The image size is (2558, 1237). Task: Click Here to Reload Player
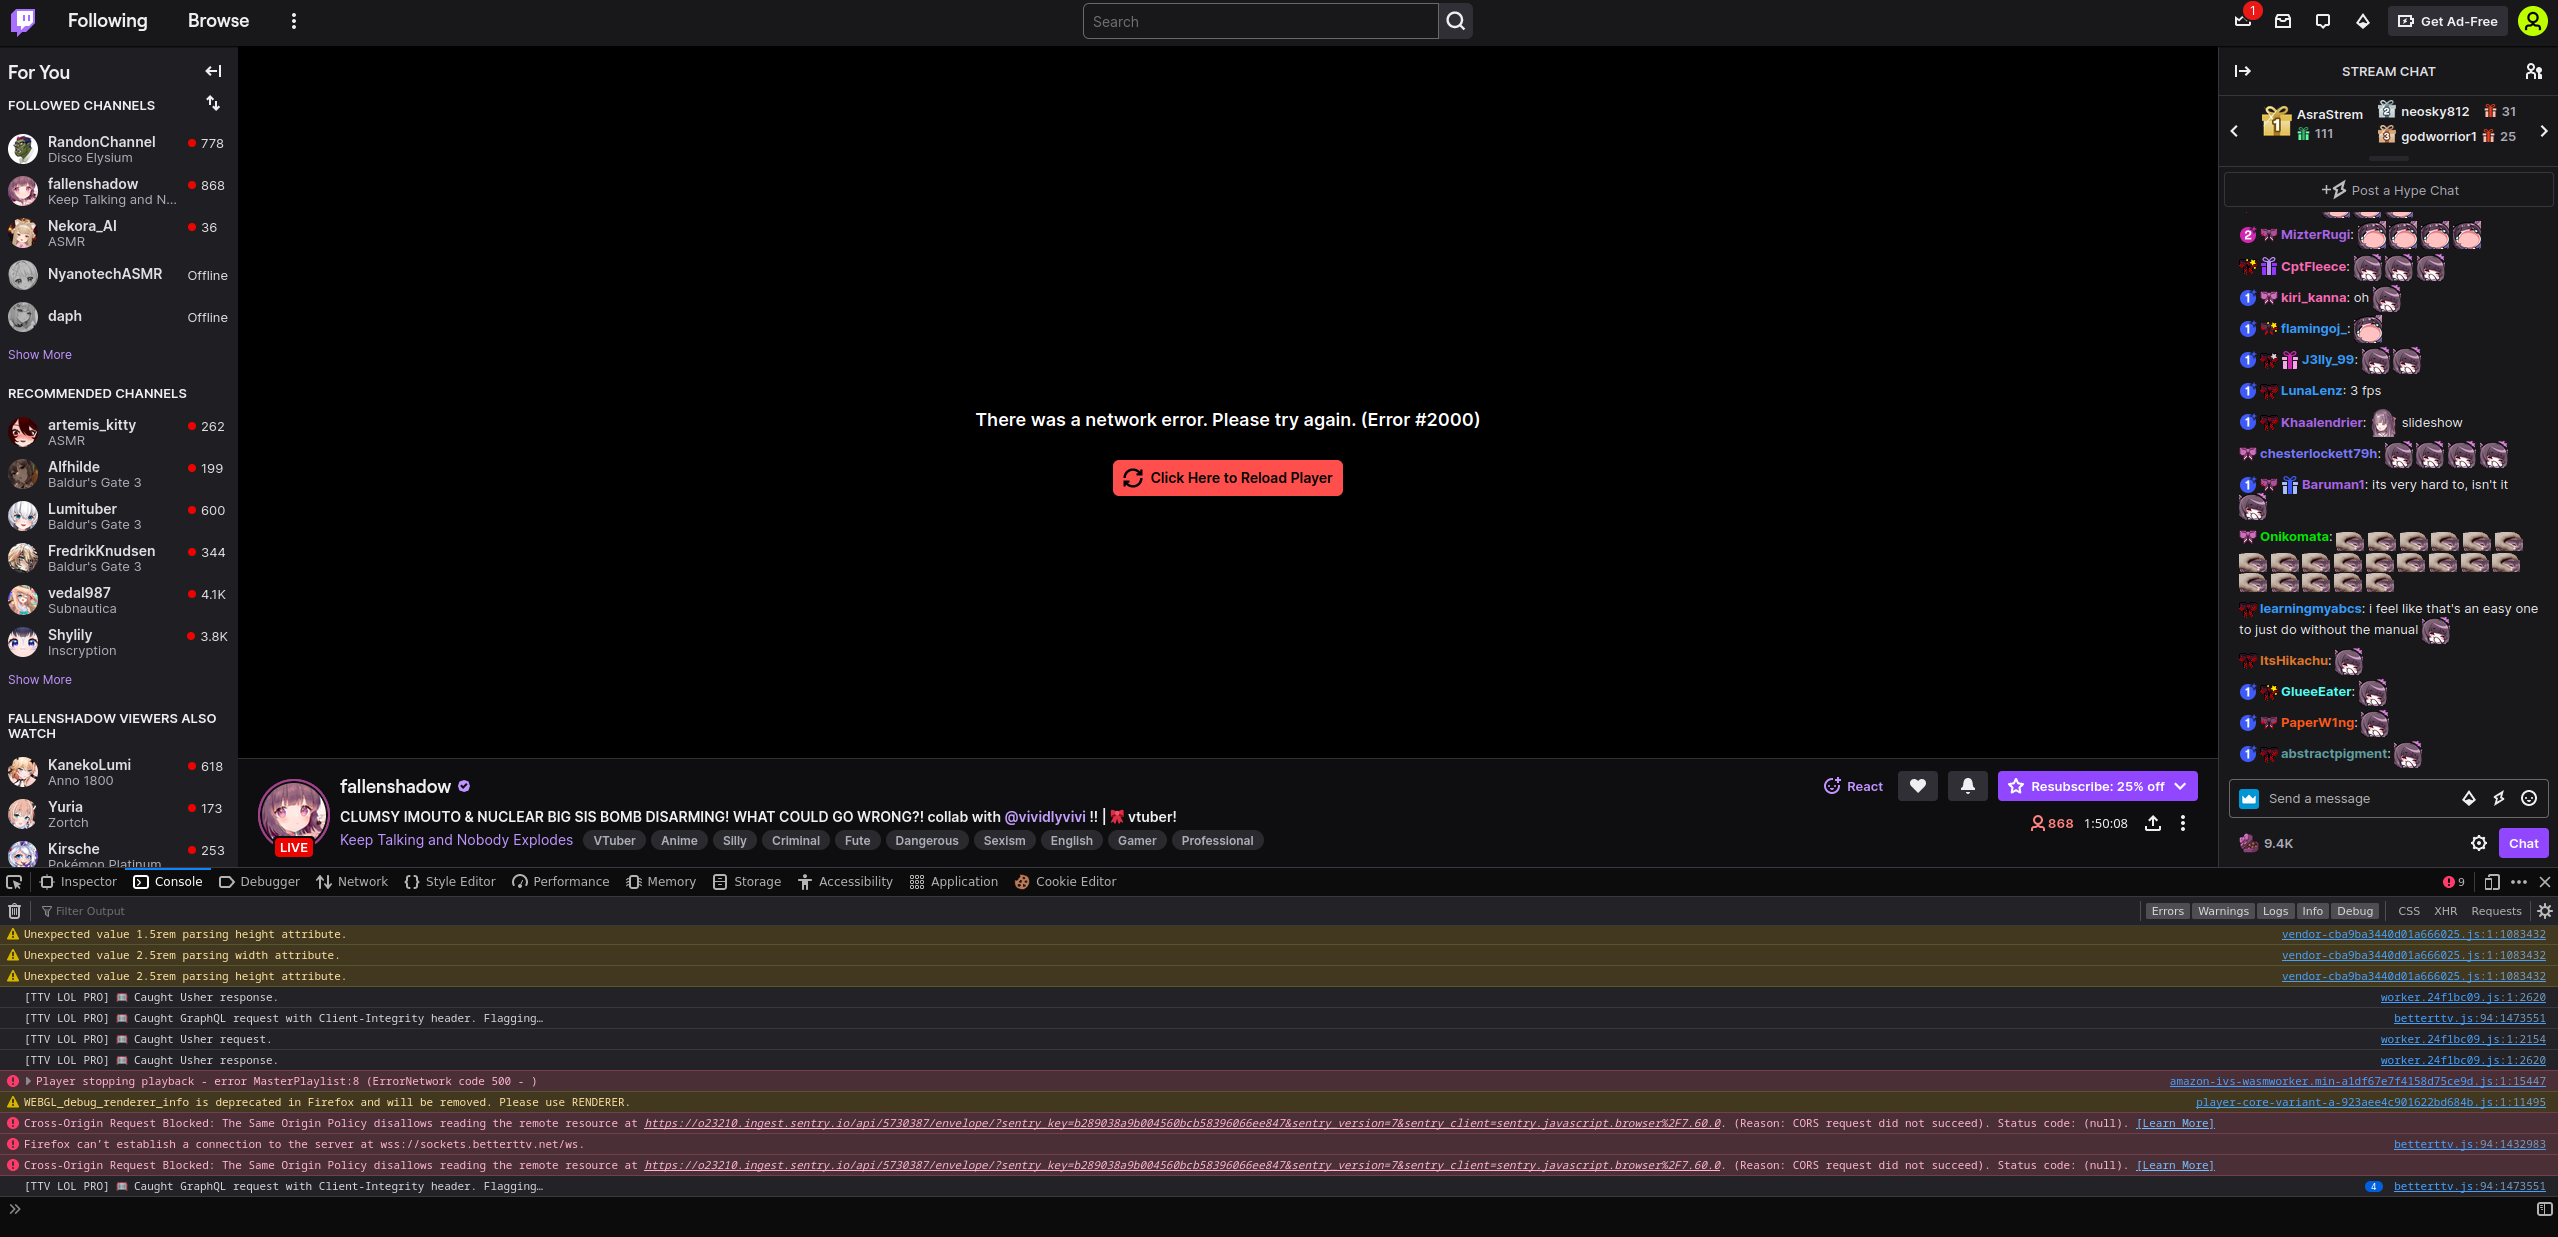click(1227, 478)
